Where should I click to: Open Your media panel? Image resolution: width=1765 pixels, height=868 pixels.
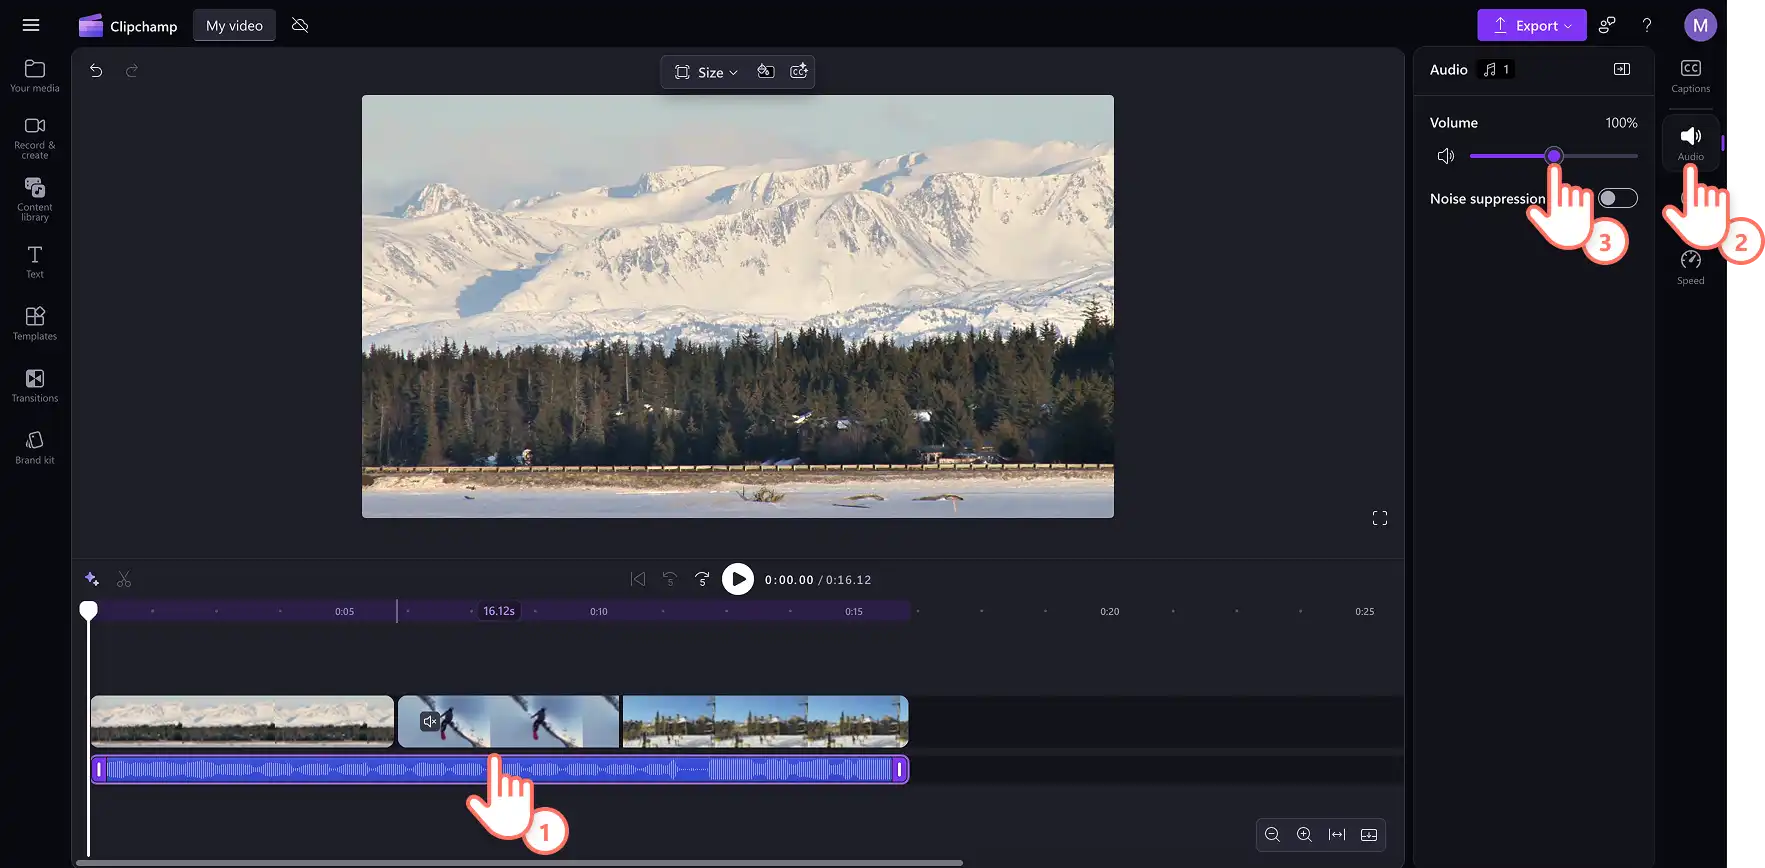coord(35,76)
